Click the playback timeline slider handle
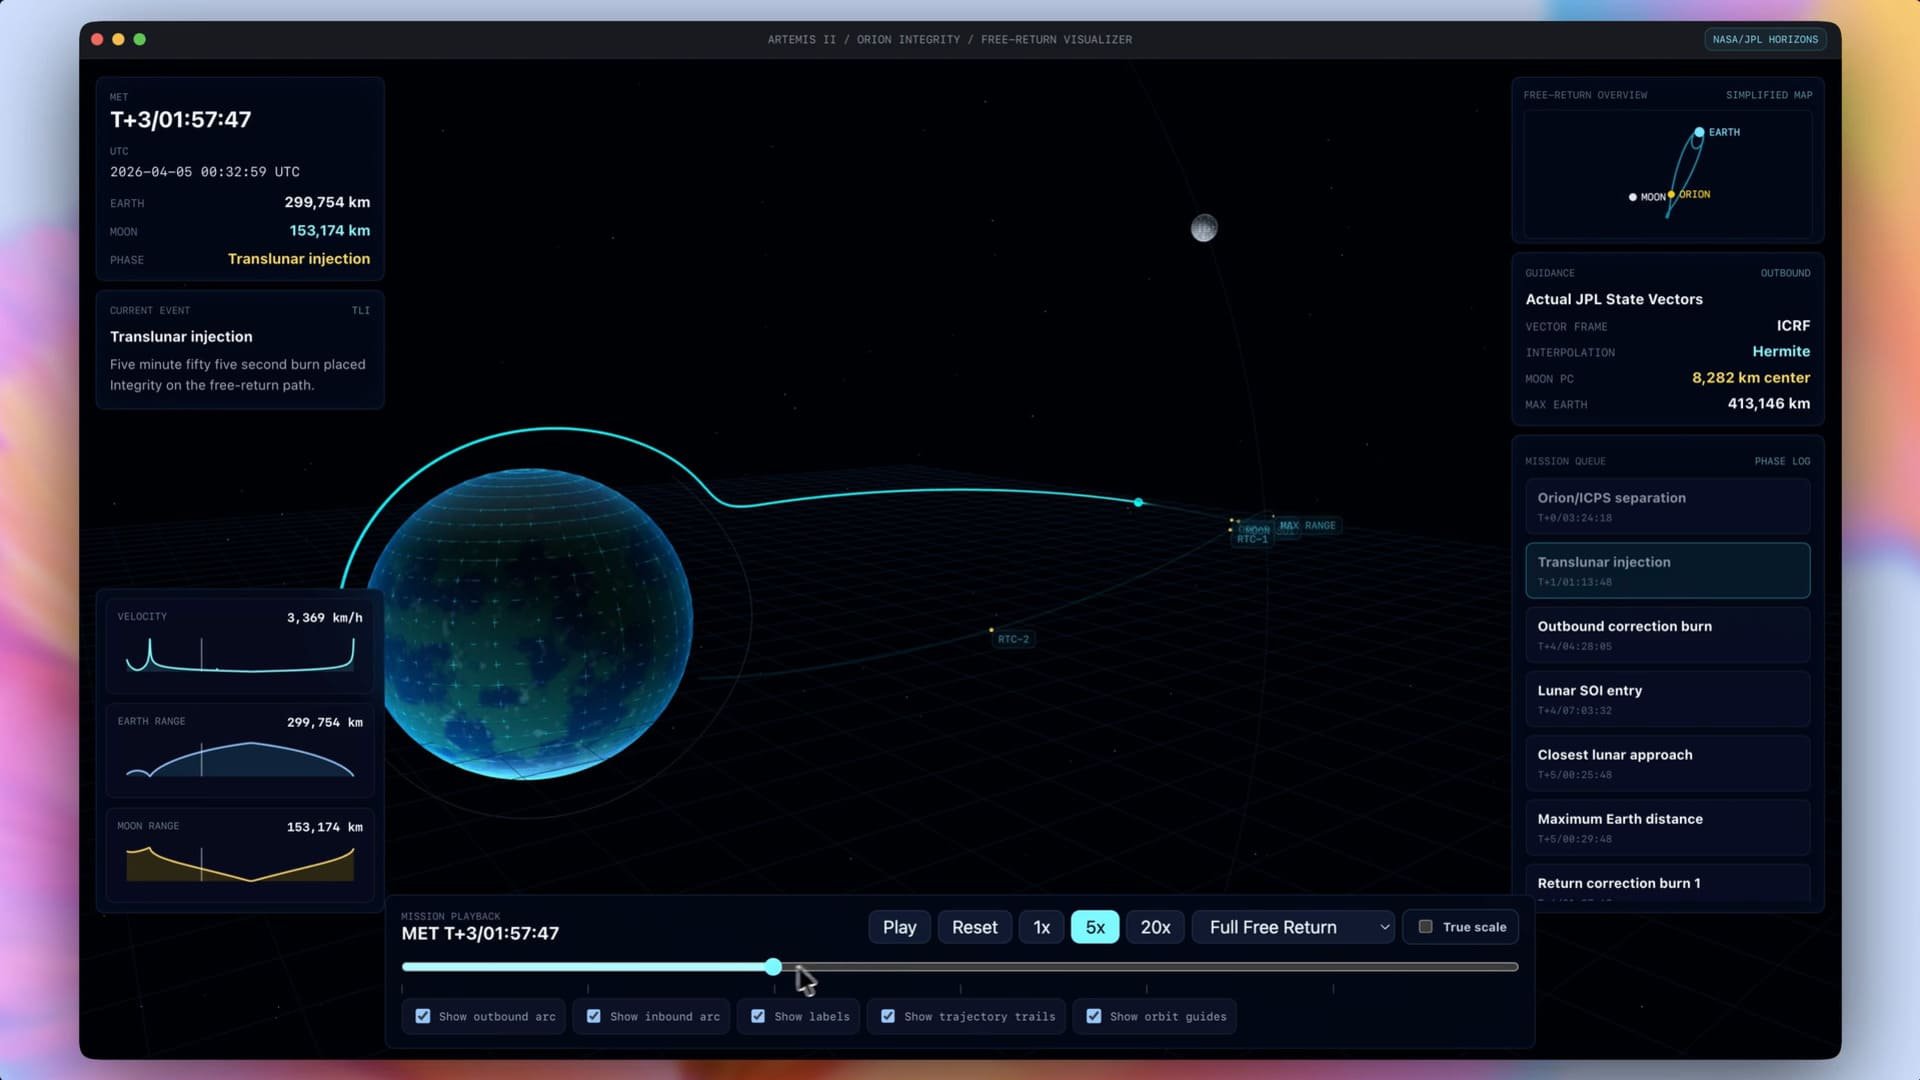 (773, 967)
